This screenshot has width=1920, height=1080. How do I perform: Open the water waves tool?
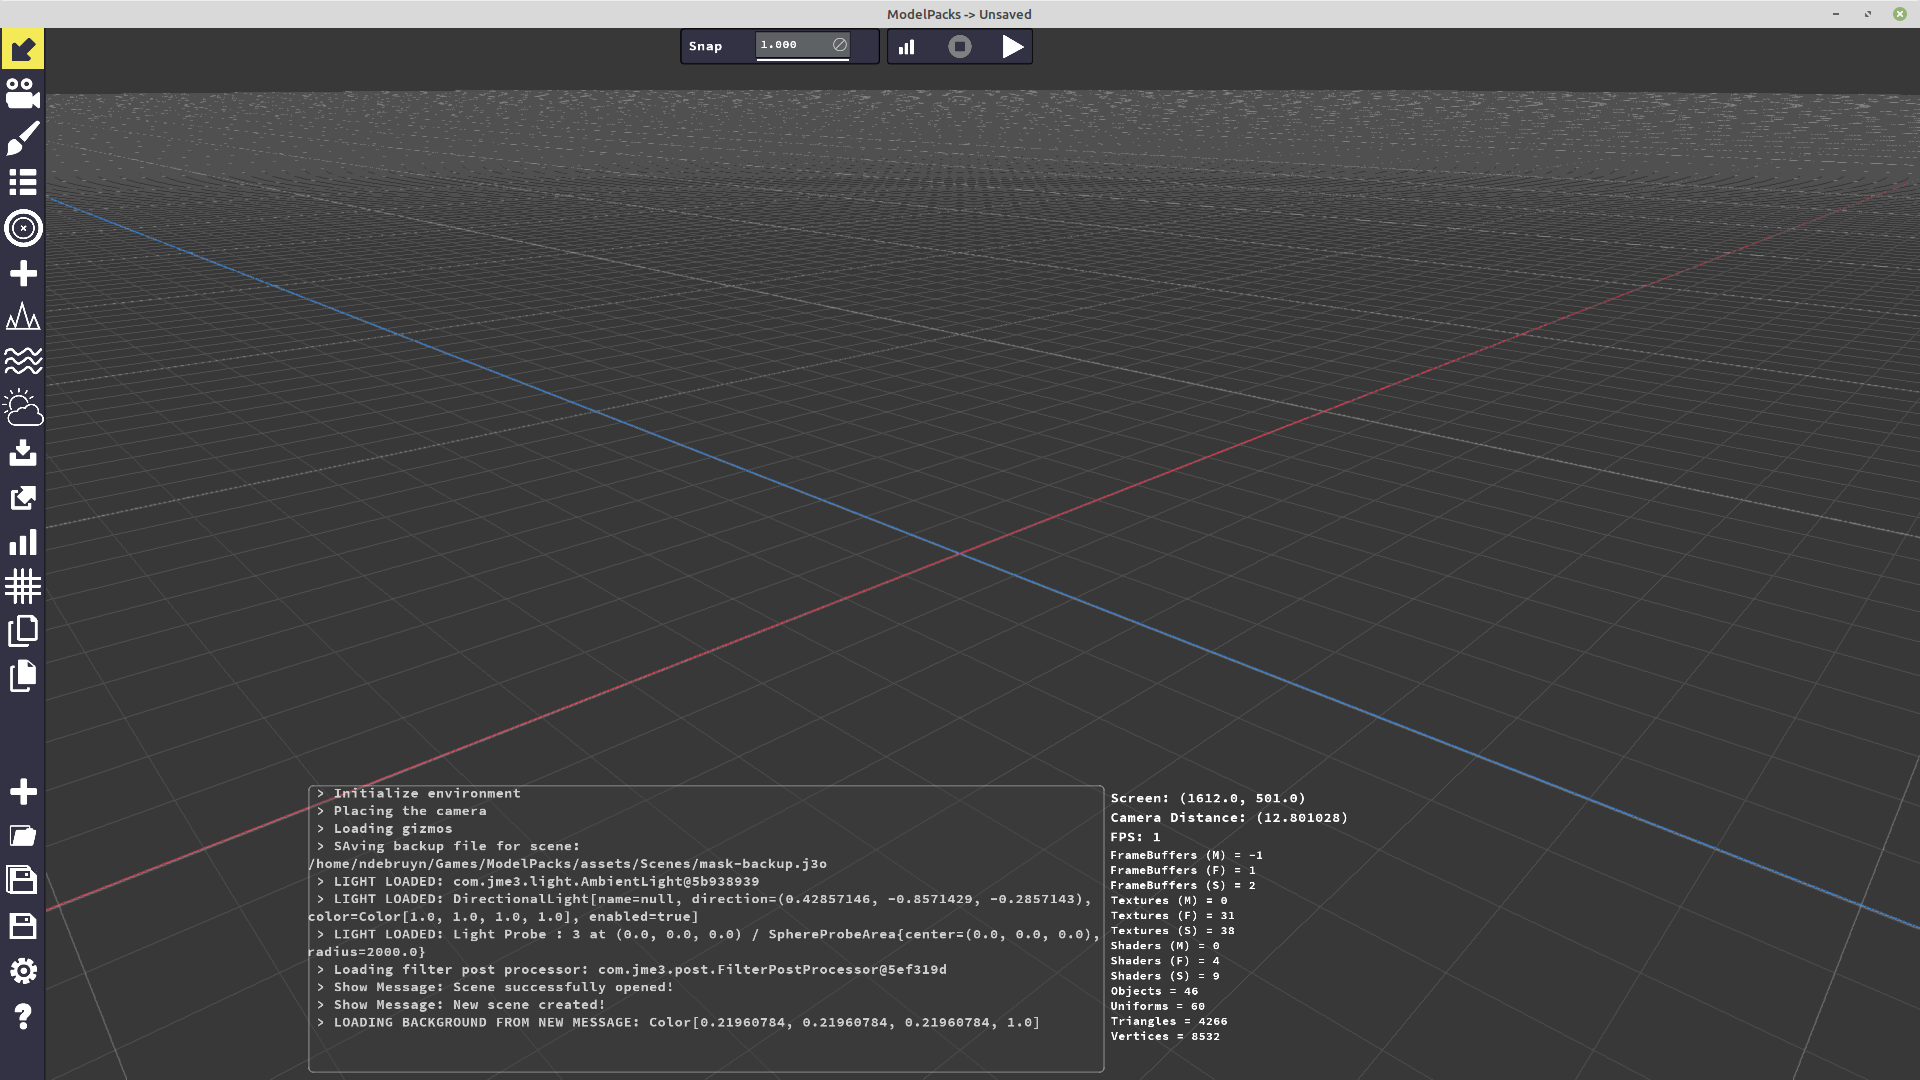(22, 361)
